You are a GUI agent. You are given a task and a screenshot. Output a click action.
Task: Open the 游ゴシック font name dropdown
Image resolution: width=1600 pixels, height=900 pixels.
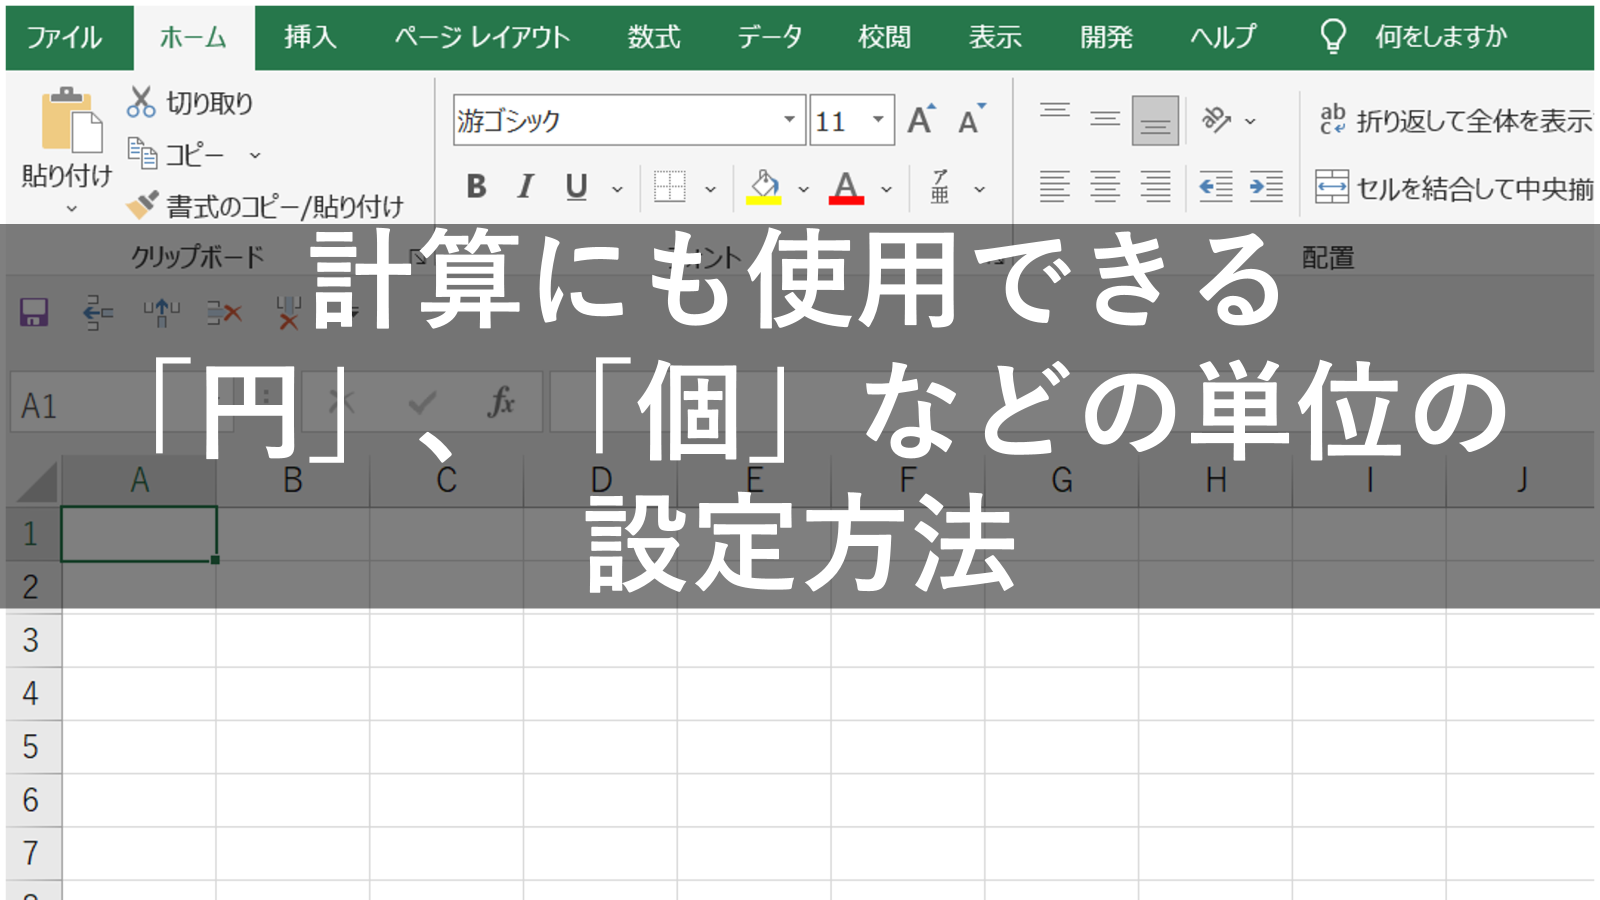point(790,120)
